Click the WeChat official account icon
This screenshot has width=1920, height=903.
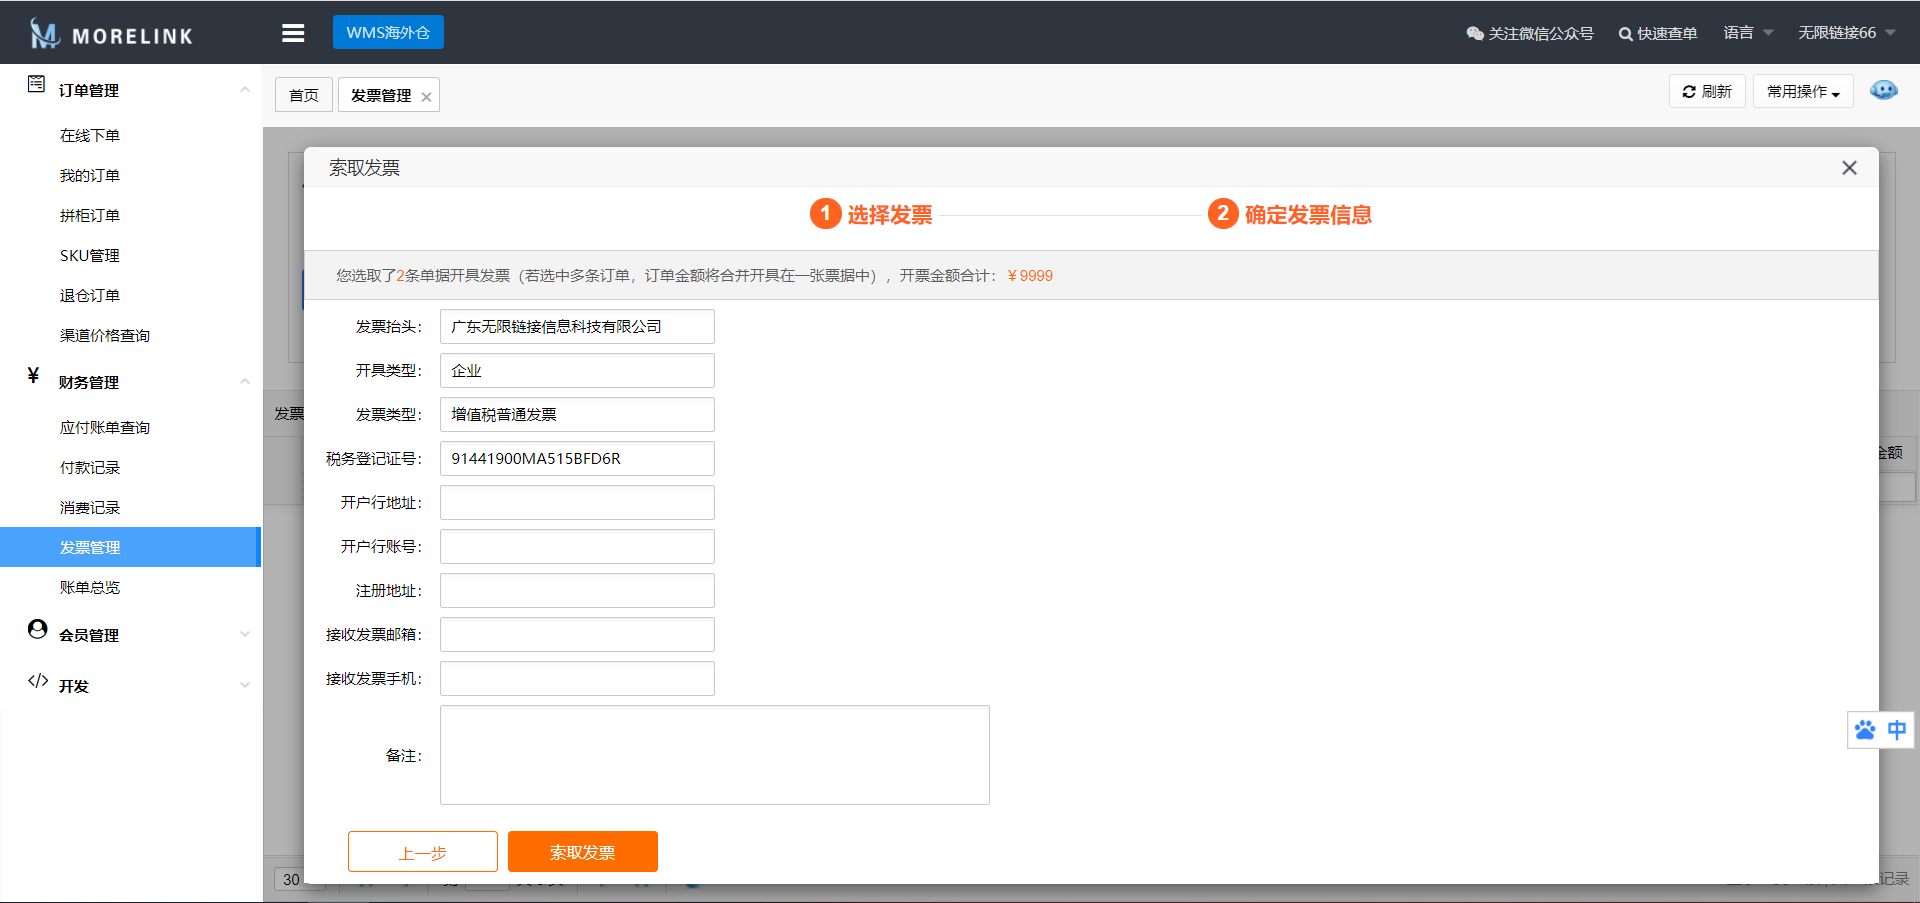(1475, 33)
